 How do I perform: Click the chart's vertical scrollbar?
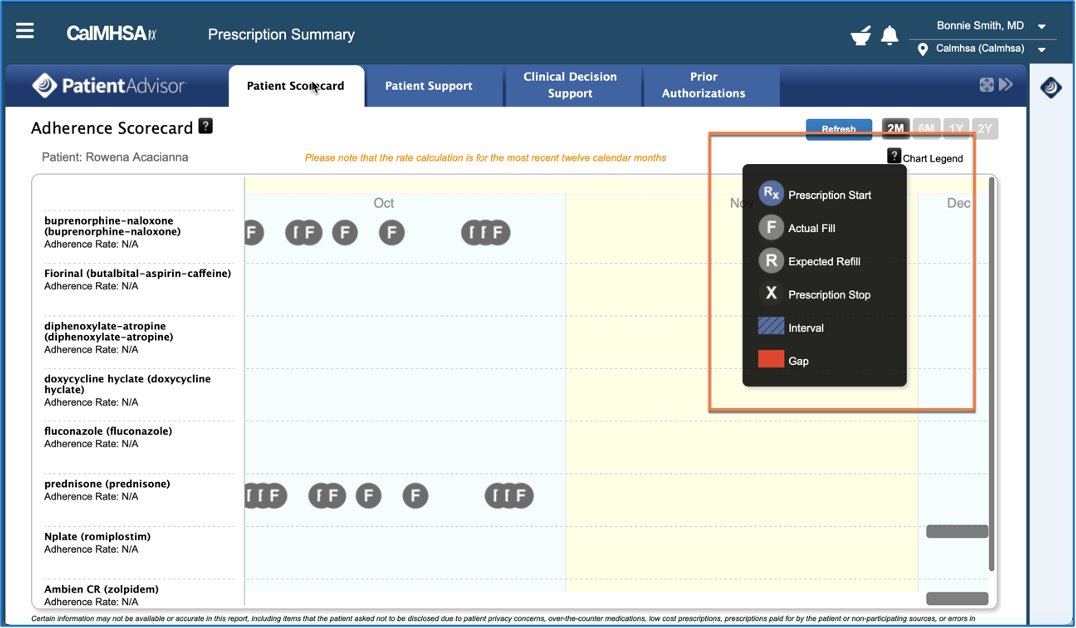pos(991,370)
